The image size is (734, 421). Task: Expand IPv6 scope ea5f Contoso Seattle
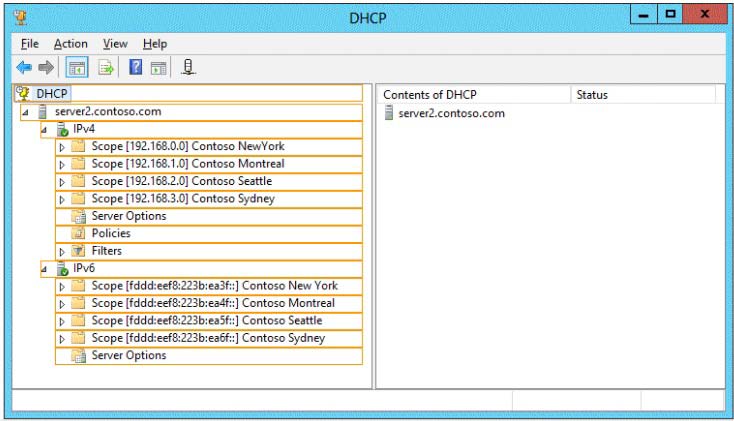click(62, 321)
